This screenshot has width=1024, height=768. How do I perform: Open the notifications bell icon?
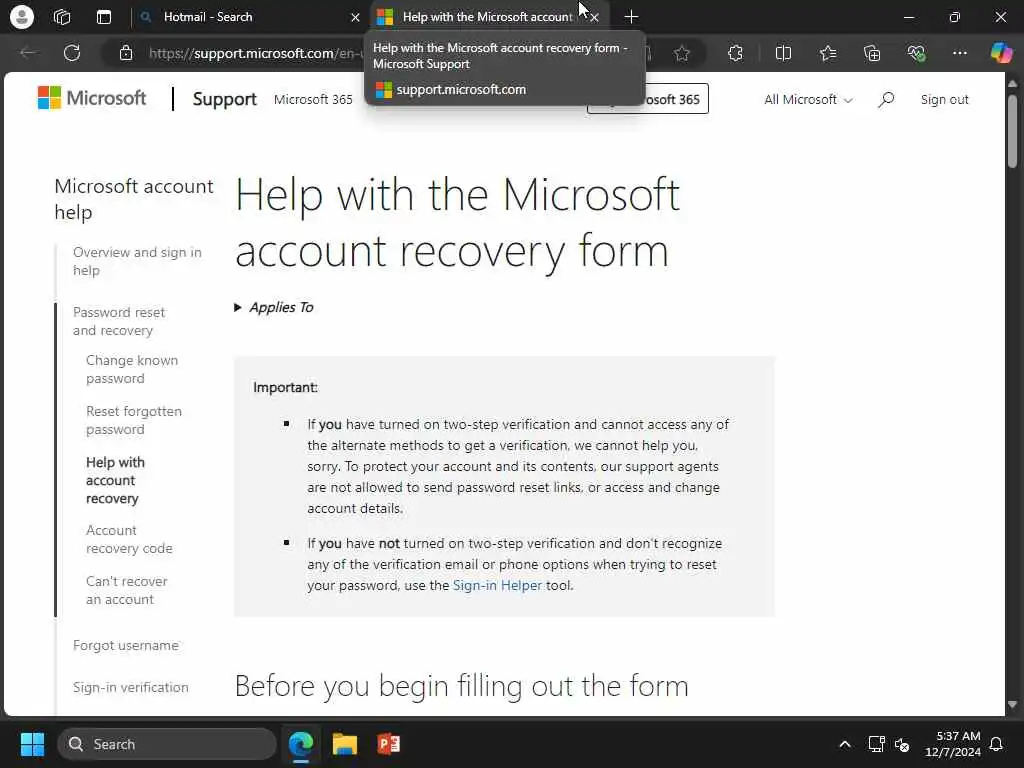pos(996,744)
